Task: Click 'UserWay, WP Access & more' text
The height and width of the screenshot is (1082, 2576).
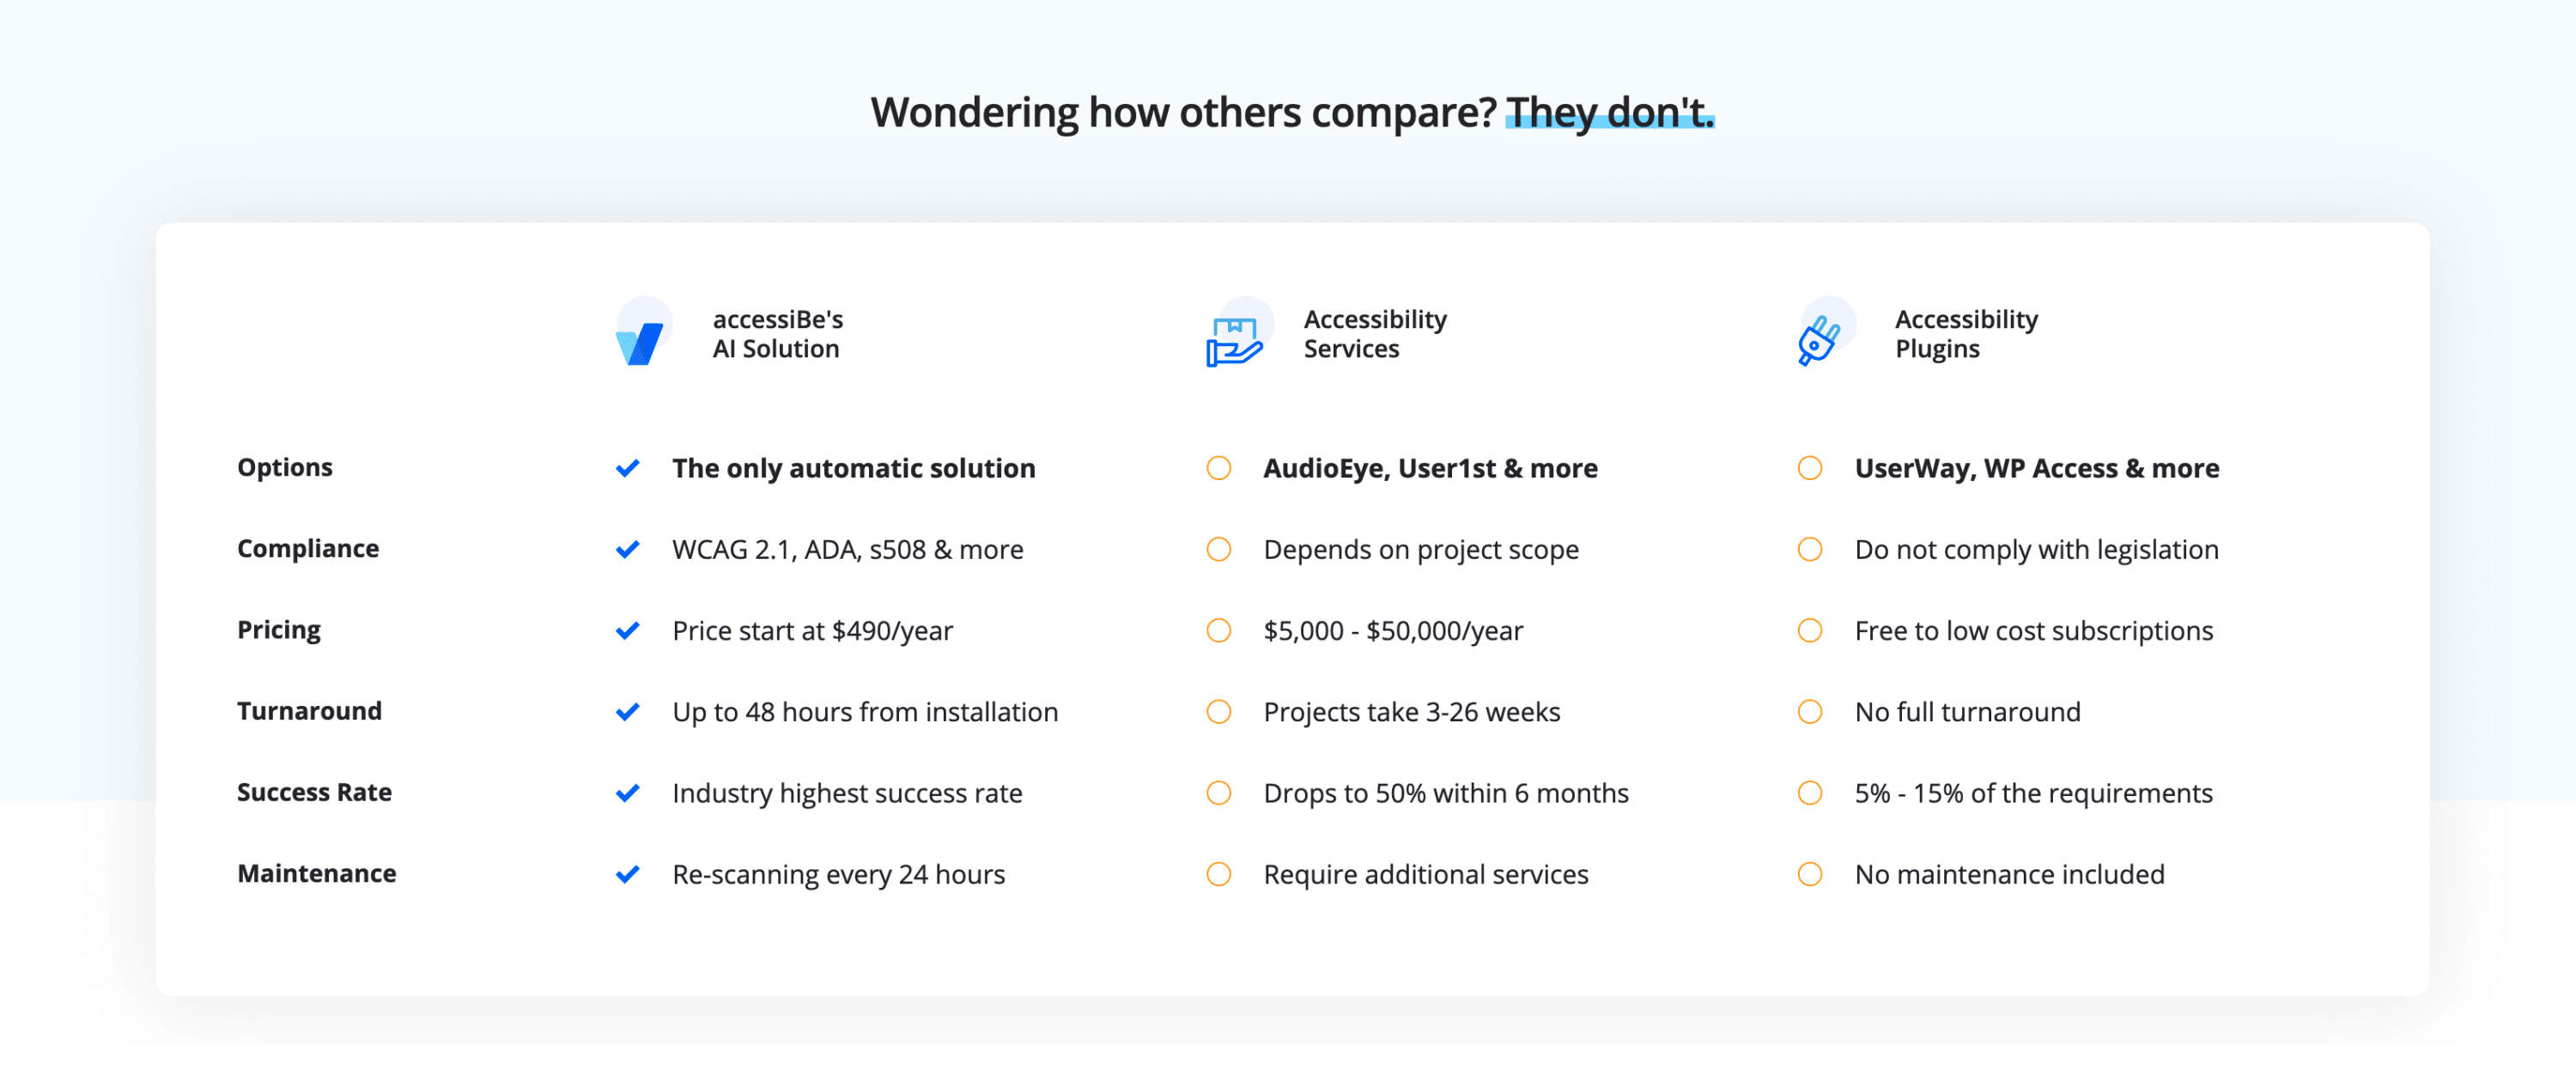Action: [x=2037, y=468]
